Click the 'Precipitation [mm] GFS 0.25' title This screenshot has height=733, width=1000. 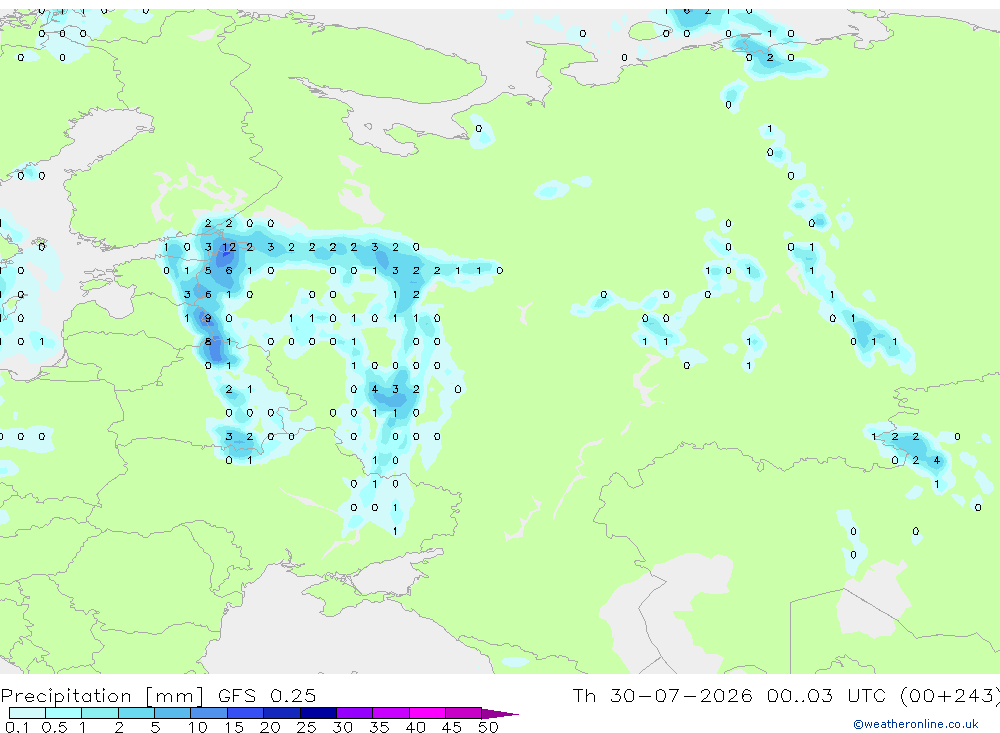[x=158, y=695]
